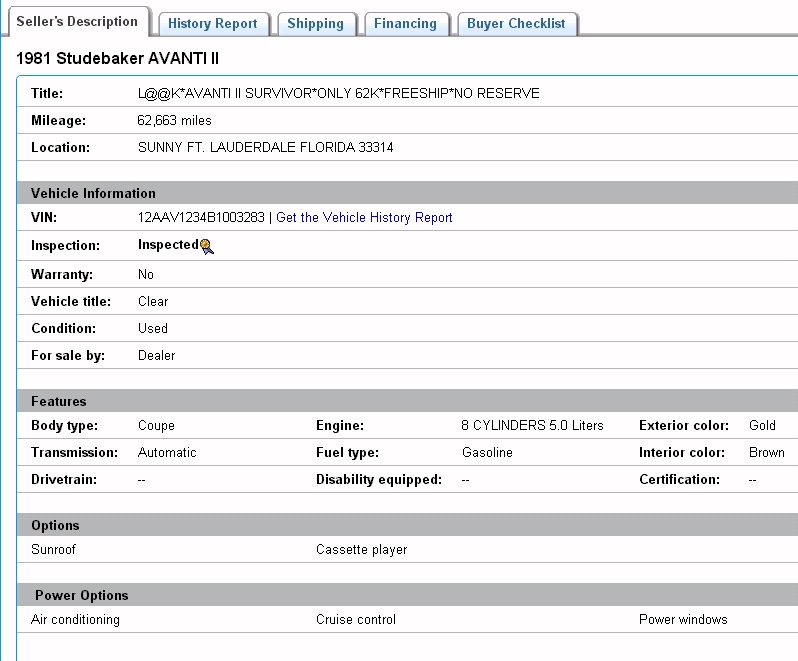The height and width of the screenshot is (661, 798).
Task: Switch to the History Report tab
Action: point(212,24)
